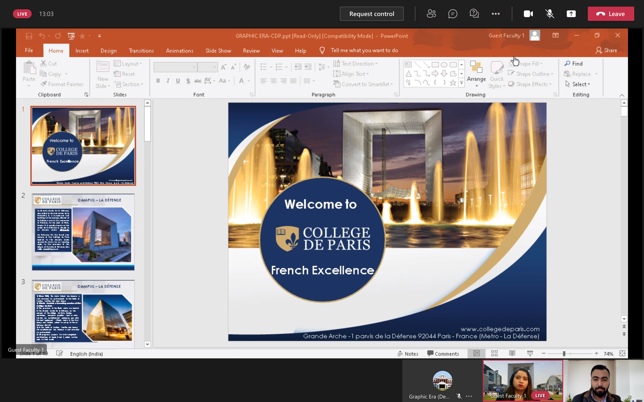The width and height of the screenshot is (644, 402).
Task: Open Teams more actions ellipsis menu
Action: [496, 14]
